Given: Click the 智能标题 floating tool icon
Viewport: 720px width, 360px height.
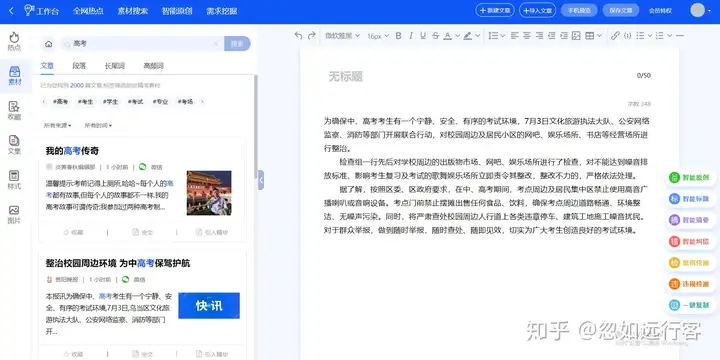Looking at the screenshot, I should (674, 199).
